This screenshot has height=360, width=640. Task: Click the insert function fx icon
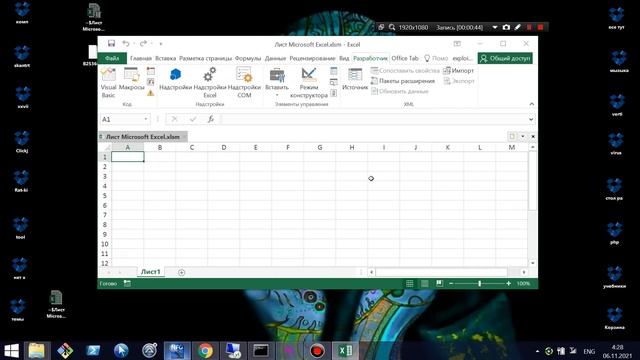click(x=211, y=119)
